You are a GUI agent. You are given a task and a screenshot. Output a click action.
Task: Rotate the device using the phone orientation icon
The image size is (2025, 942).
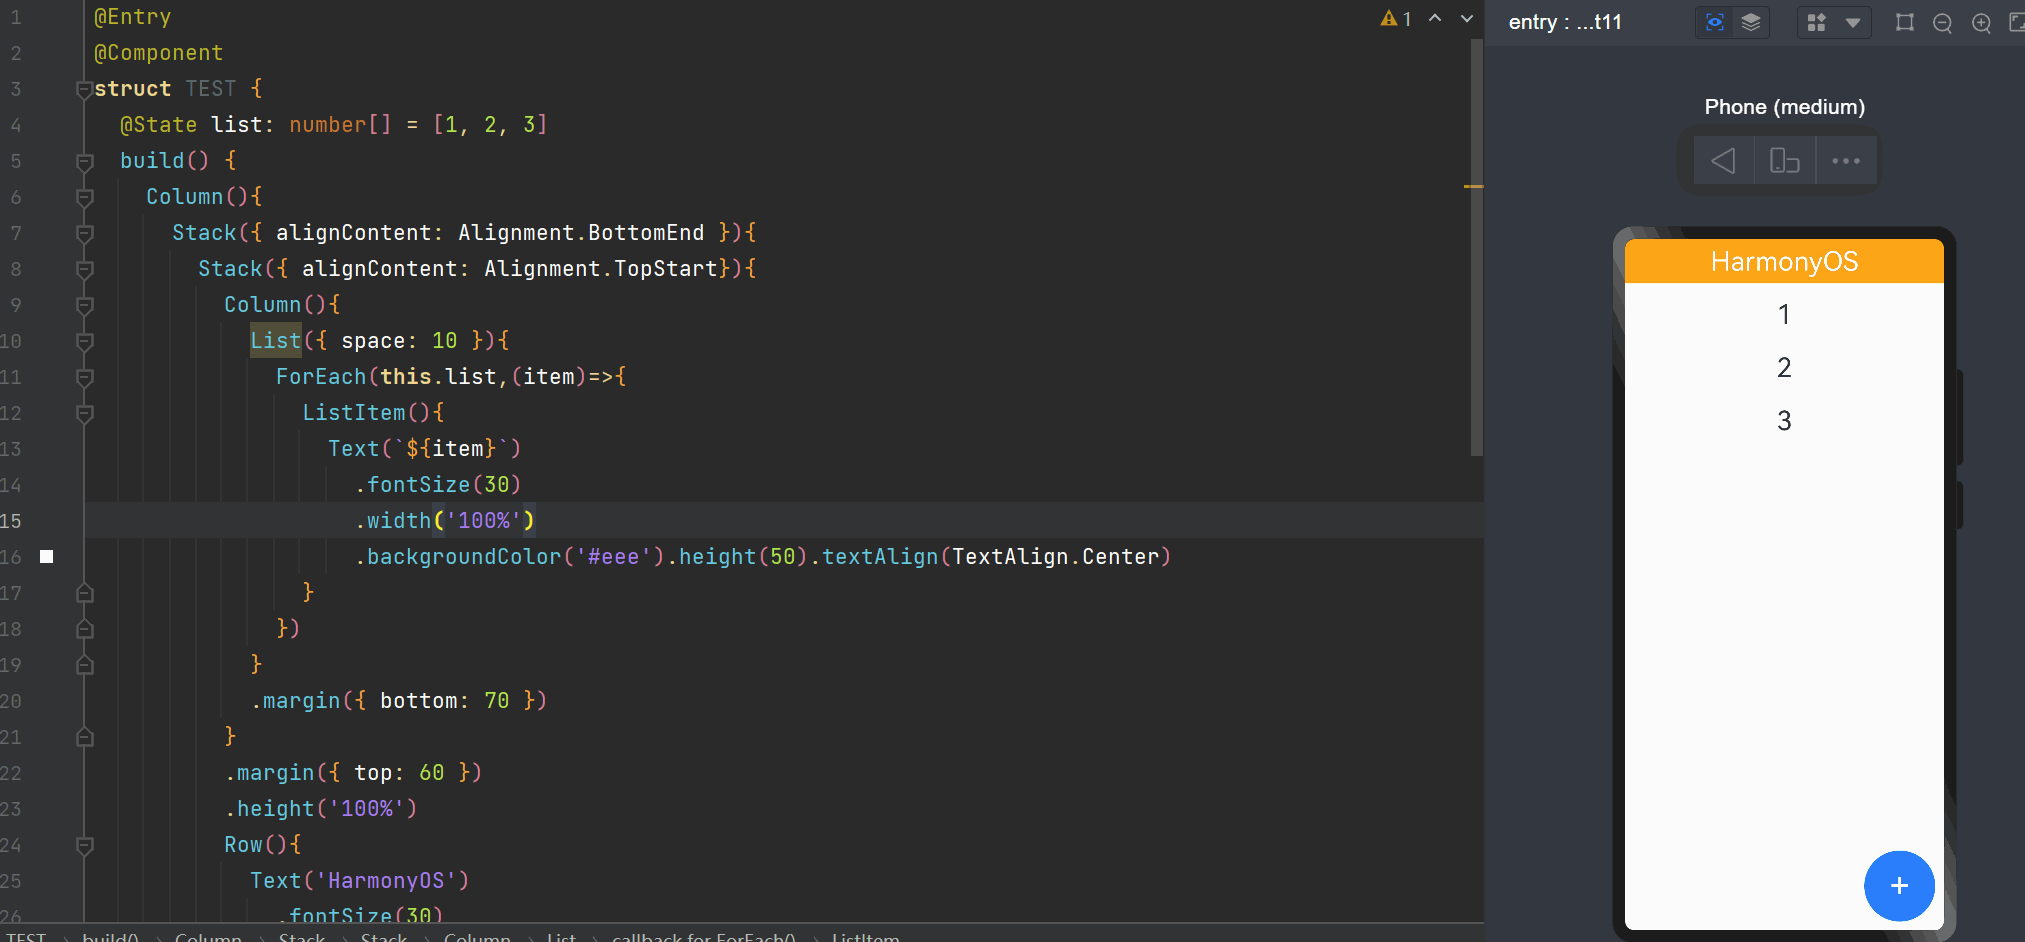click(x=1785, y=161)
